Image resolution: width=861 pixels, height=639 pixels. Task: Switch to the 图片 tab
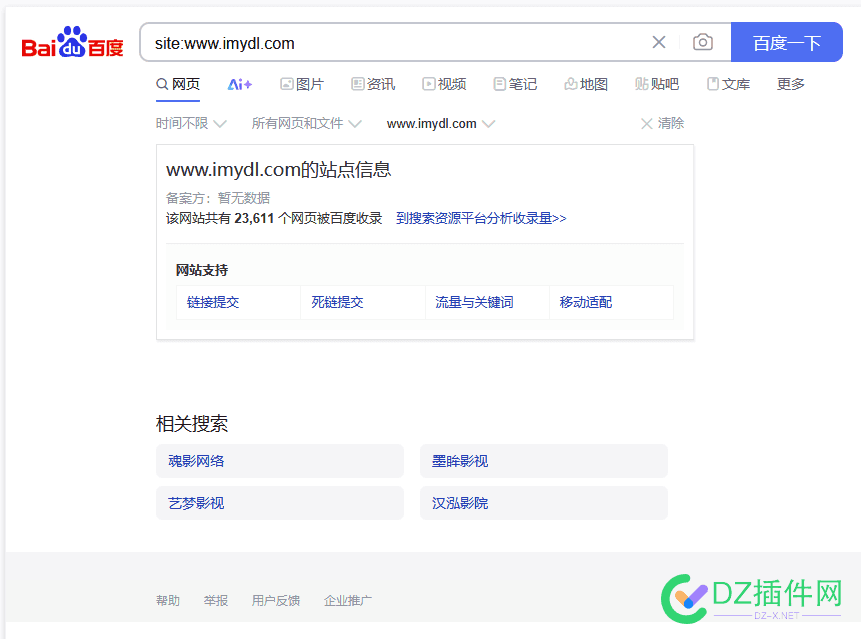coord(302,84)
